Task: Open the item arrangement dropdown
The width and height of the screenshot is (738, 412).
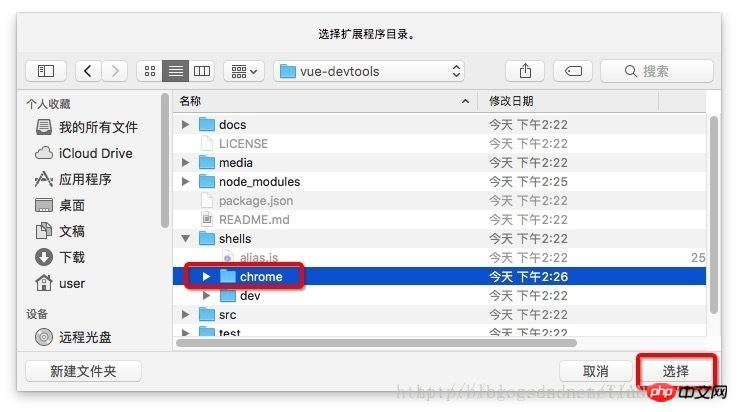Action: click(x=244, y=71)
